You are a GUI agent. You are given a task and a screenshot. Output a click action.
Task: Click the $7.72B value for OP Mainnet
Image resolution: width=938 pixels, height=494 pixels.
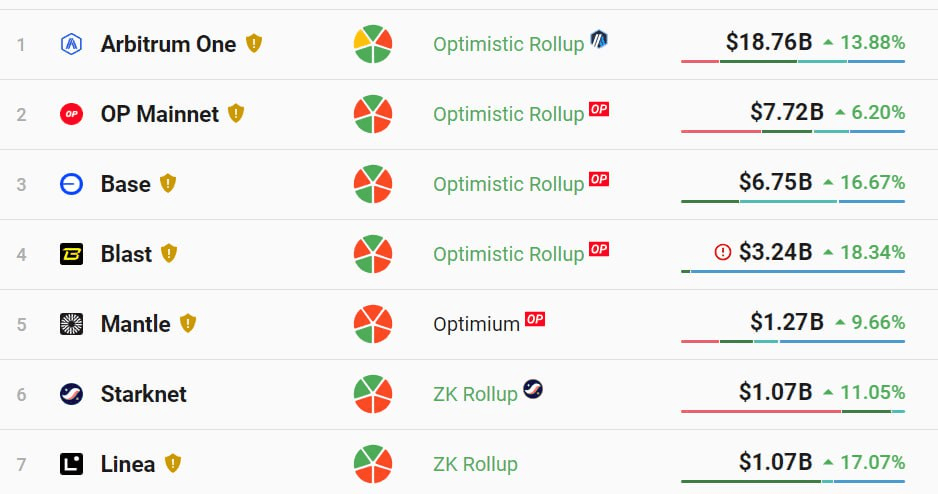(x=786, y=112)
